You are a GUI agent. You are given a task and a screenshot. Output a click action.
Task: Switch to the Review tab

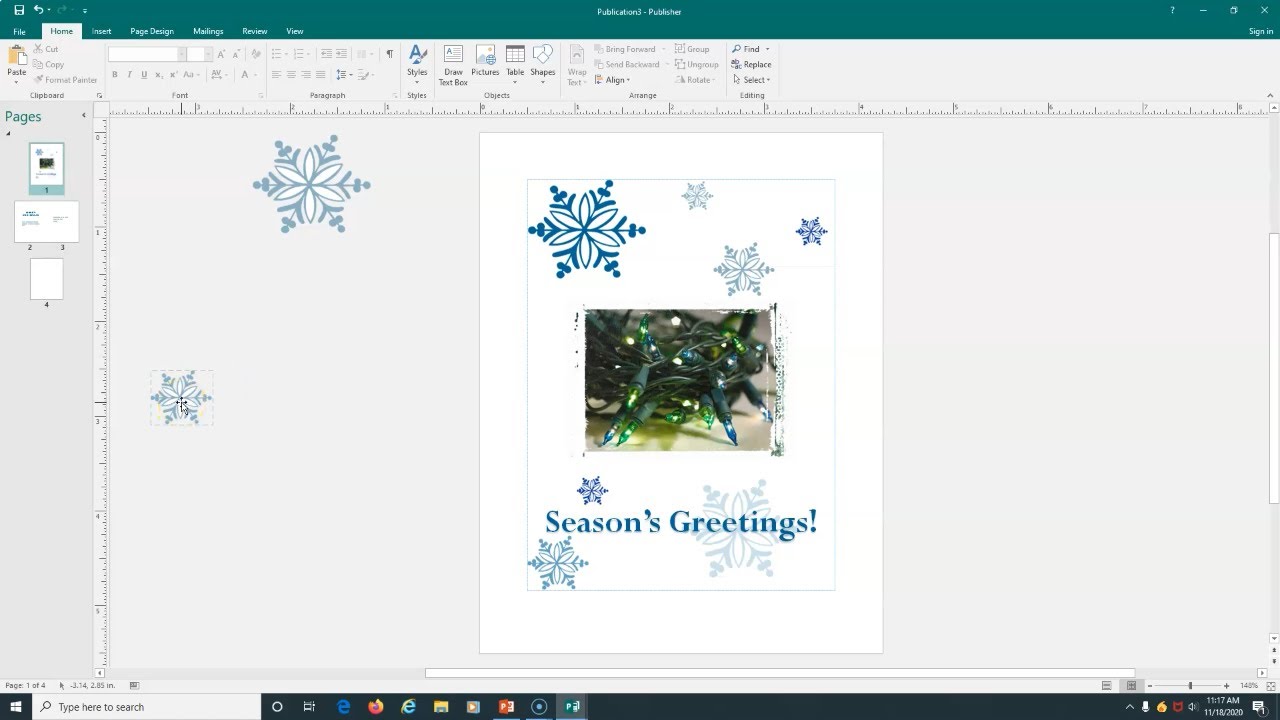coord(254,31)
